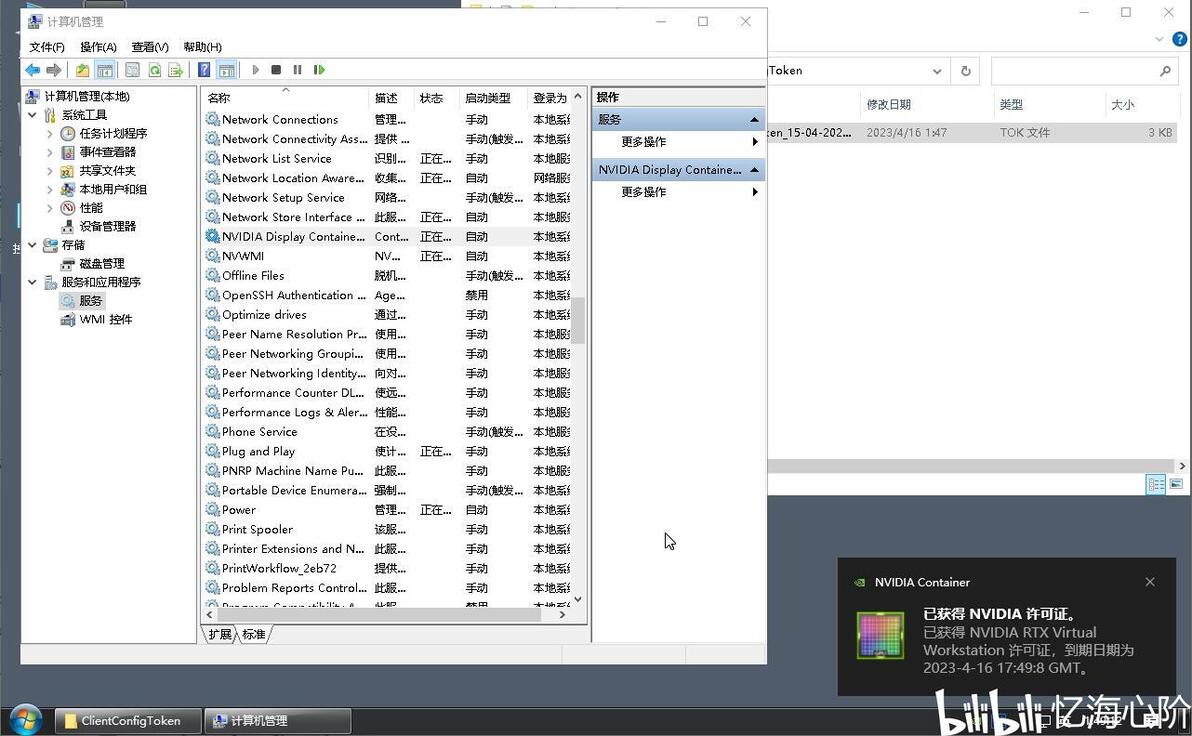Screen dimensions: 1192x736
Task: Click the services list scroll-down arrow
Action: pyautogui.click(x=579, y=599)
